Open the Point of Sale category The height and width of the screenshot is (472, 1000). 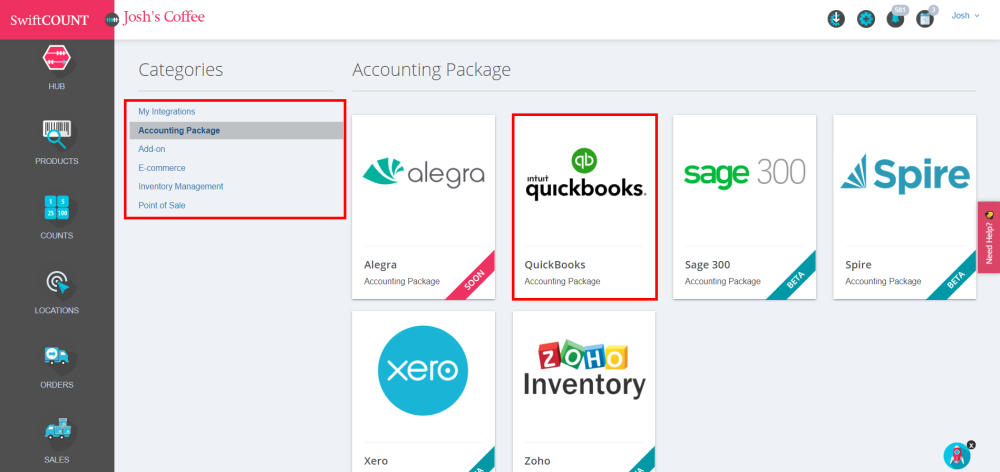pos(162,205)
